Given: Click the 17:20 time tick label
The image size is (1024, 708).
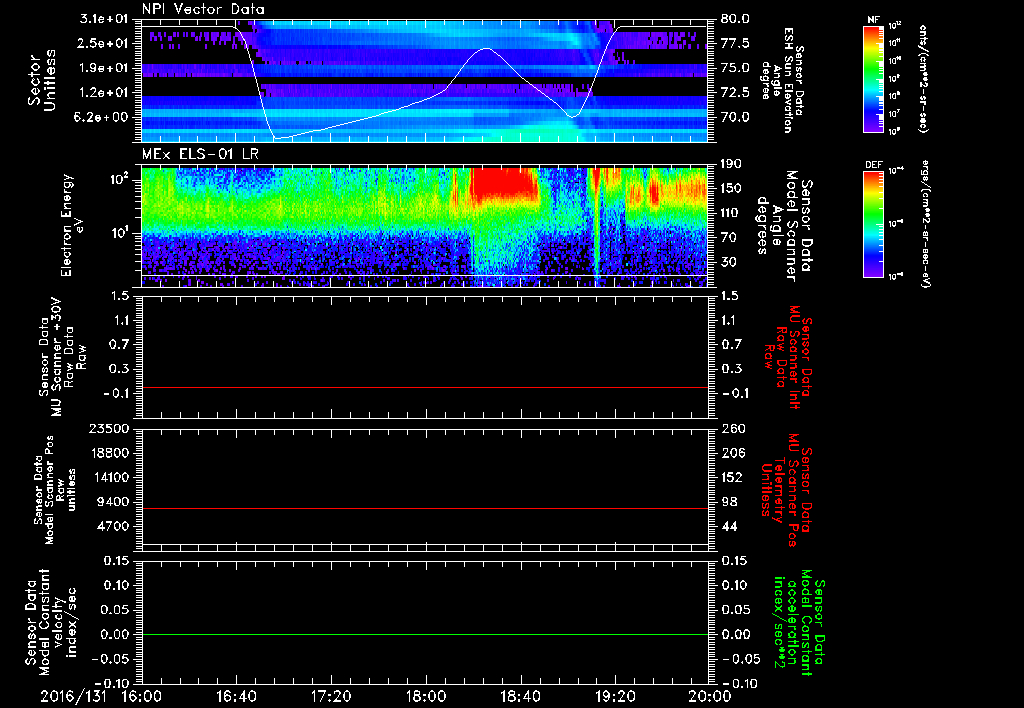Looking at the screenshot, I should [331, 696].
